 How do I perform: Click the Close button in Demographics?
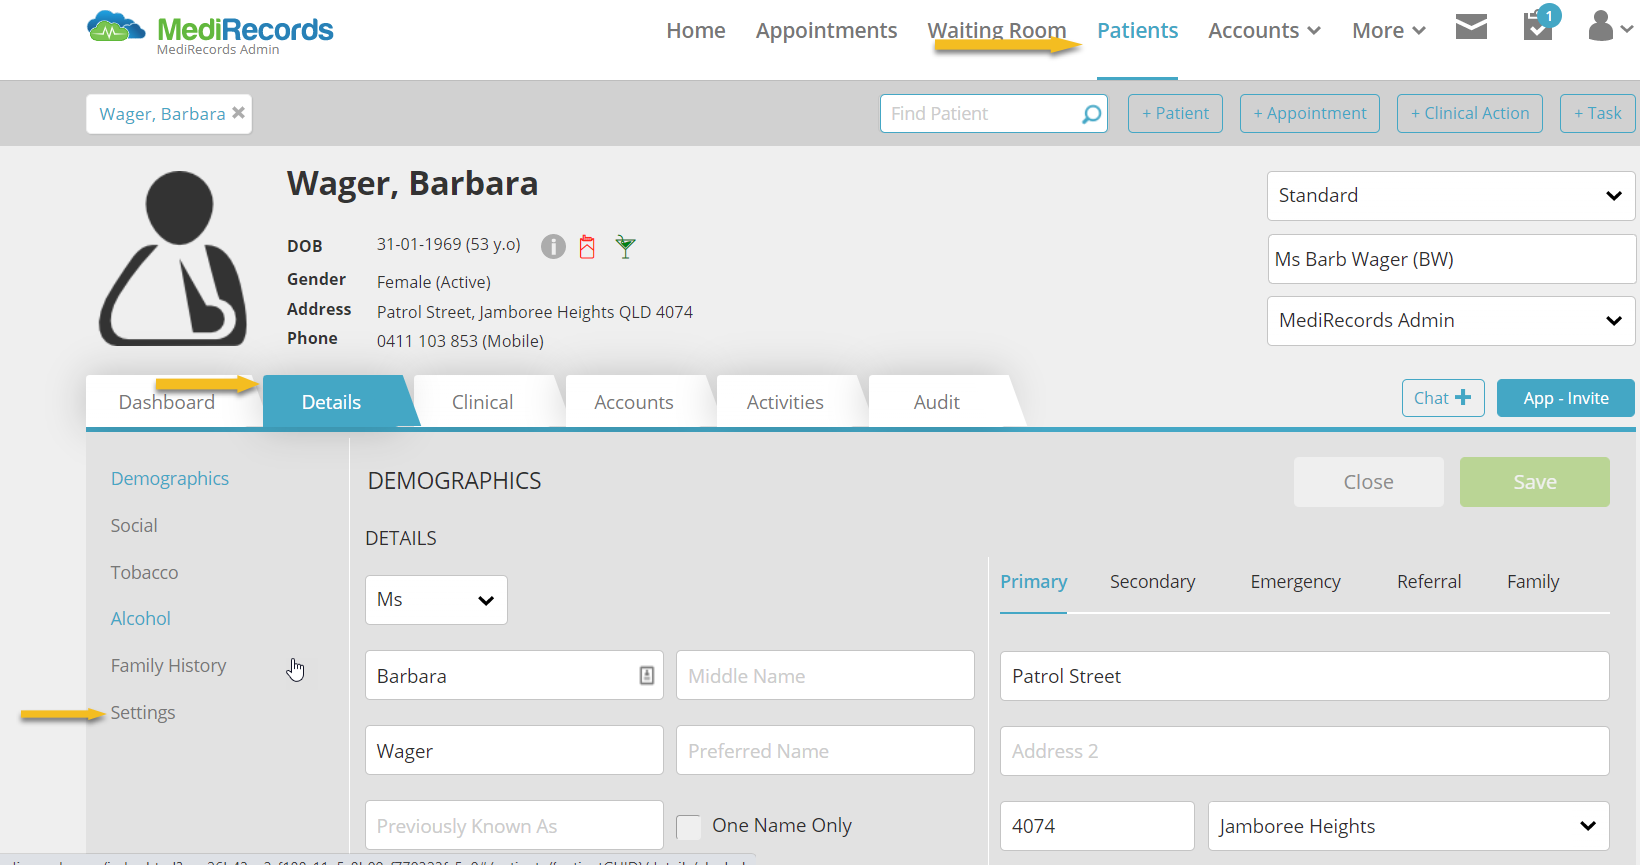click(x=1369, y=482)
